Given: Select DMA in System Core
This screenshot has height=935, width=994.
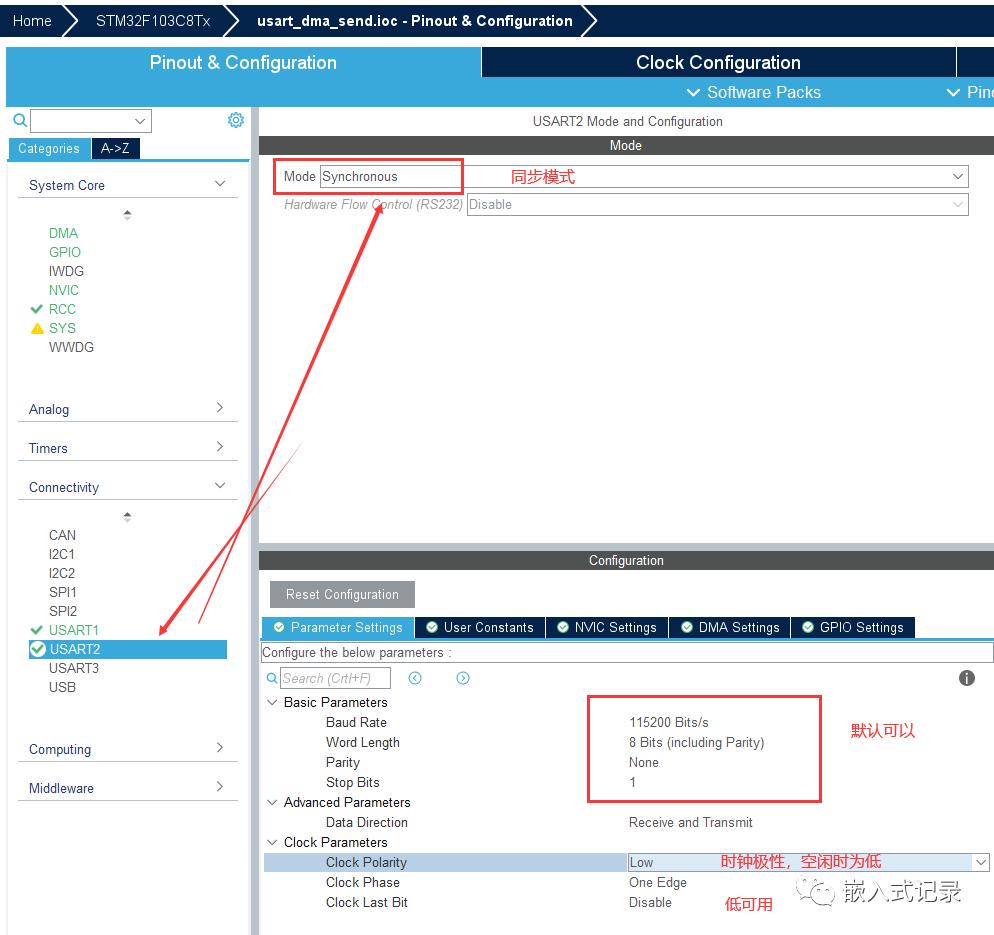Looking at the screenshot, I should 63,233.
